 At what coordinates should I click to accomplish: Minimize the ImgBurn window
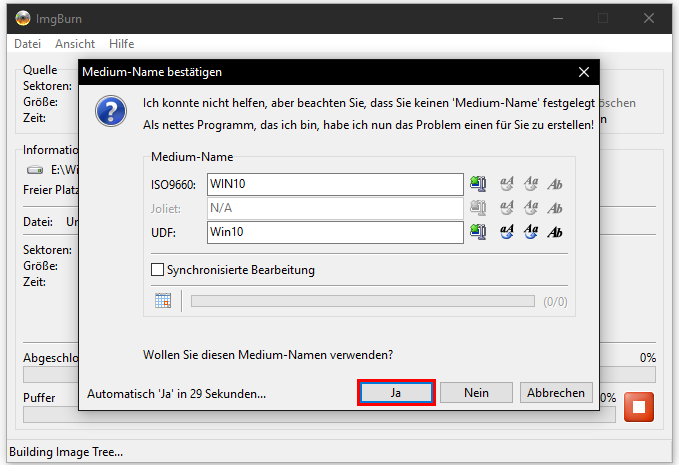(558, 19)
